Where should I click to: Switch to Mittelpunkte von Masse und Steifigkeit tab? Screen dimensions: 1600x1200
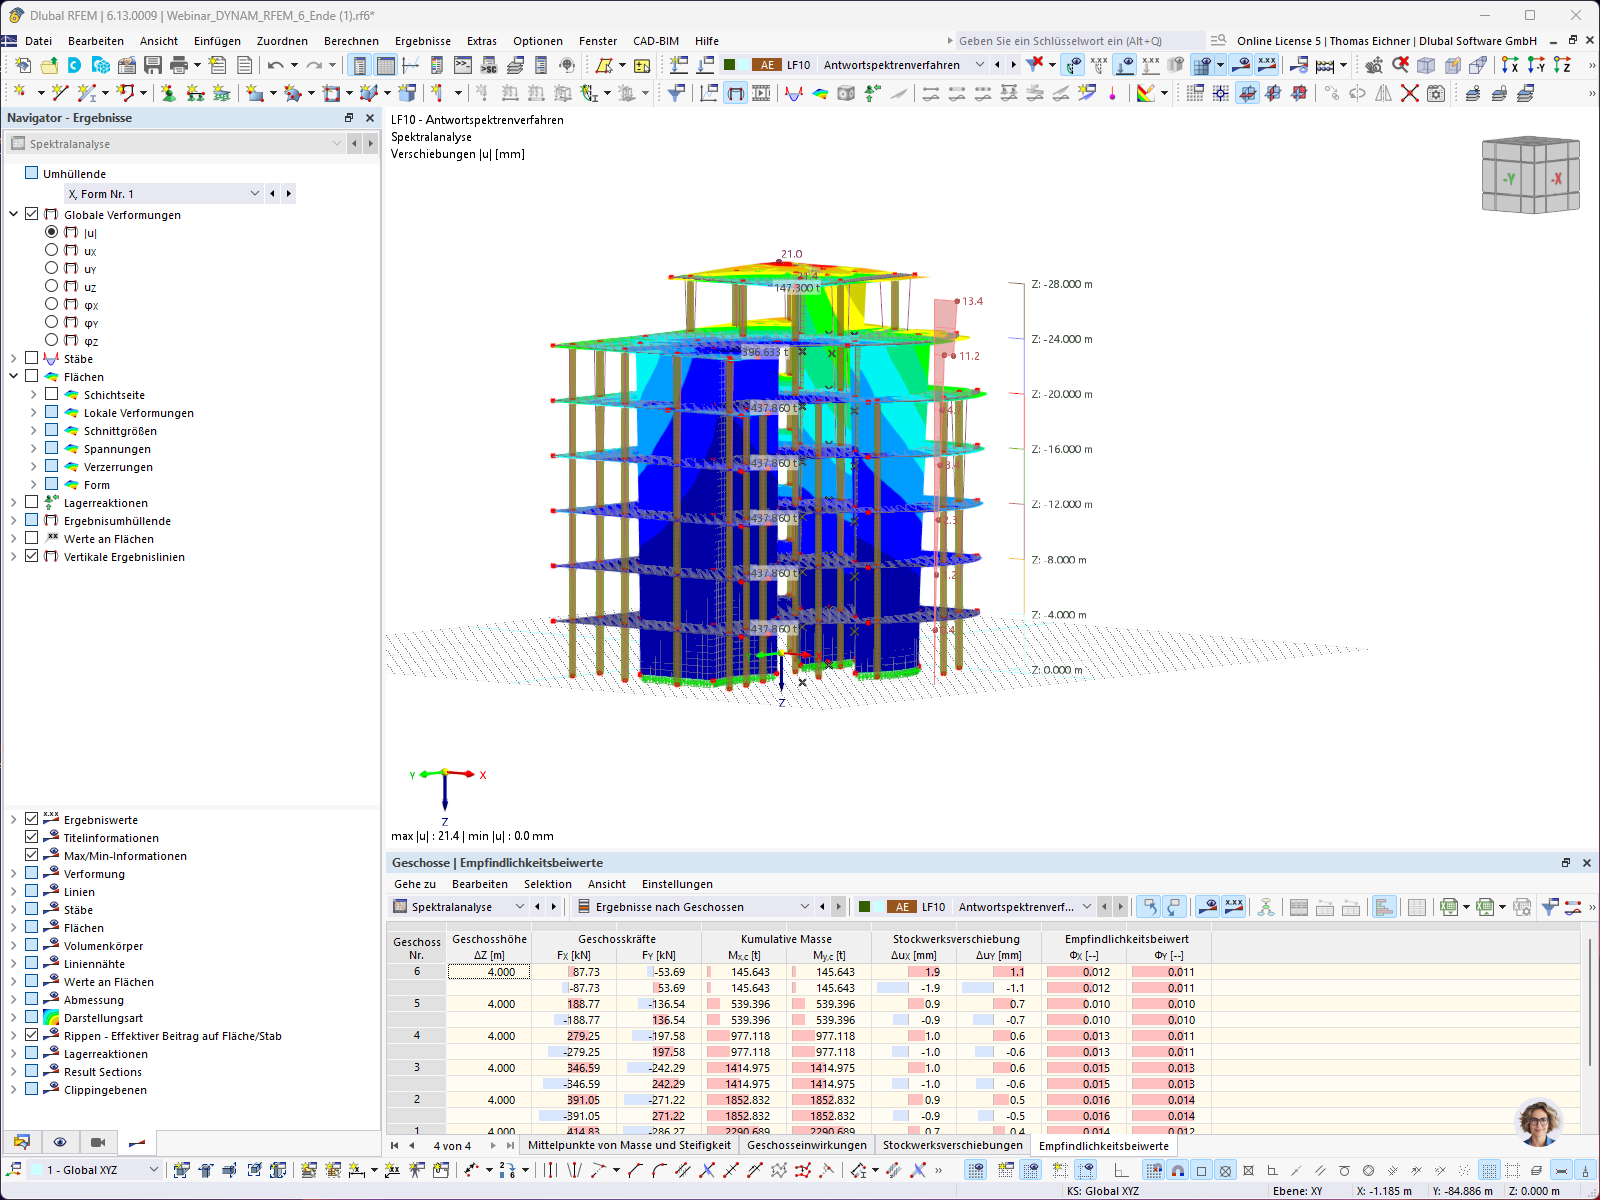click(629, 1145)
